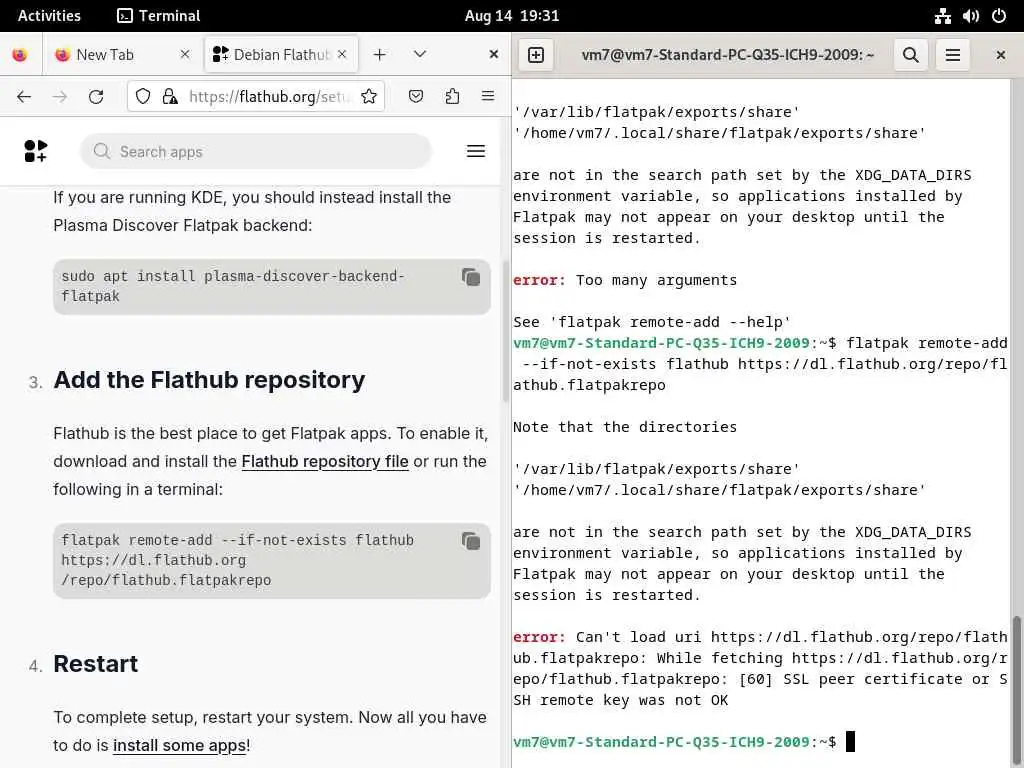Select the Add the Flathub repository heading
The height and width of the screenshot is (768, 1024).
[x=209, y=380]
